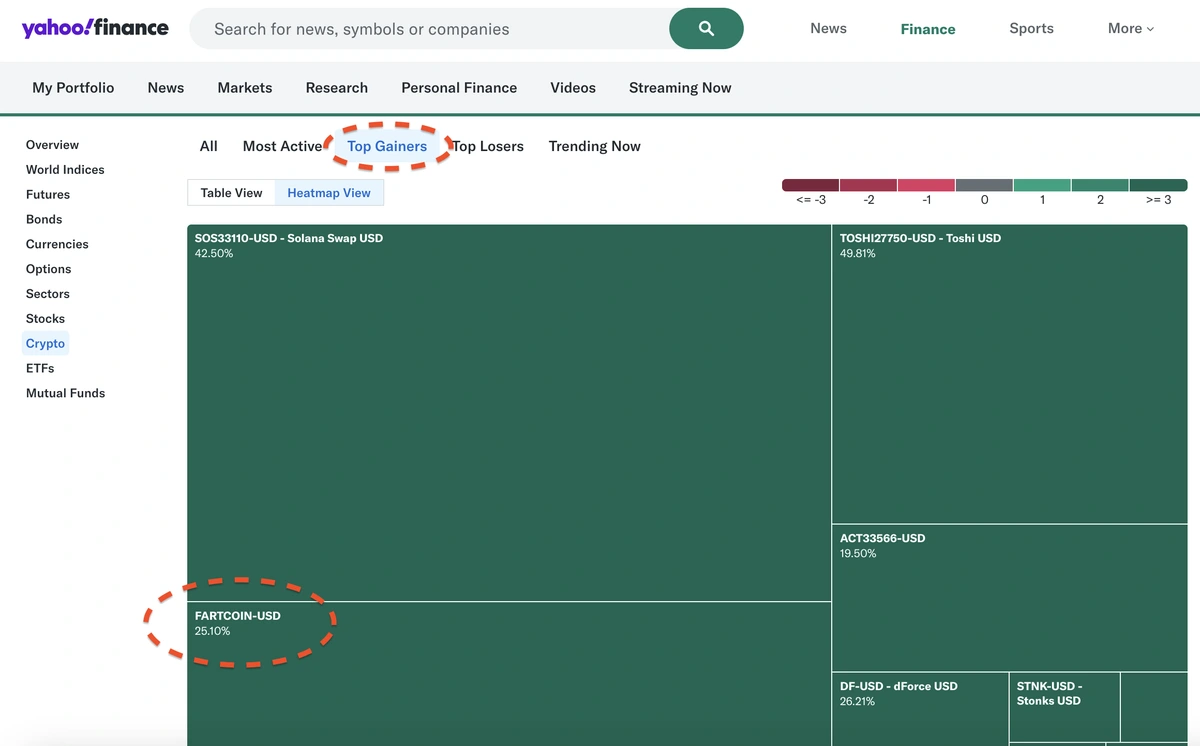Click the gray zero legend swatch
1200x746 pixels.
[x=984, y=185]
